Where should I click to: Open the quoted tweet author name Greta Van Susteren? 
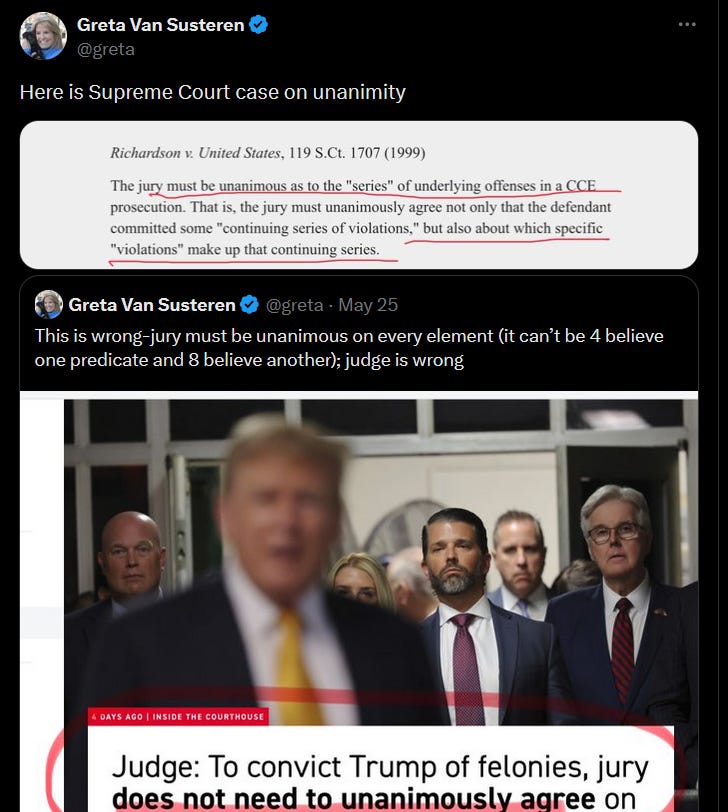click(152, 304)
